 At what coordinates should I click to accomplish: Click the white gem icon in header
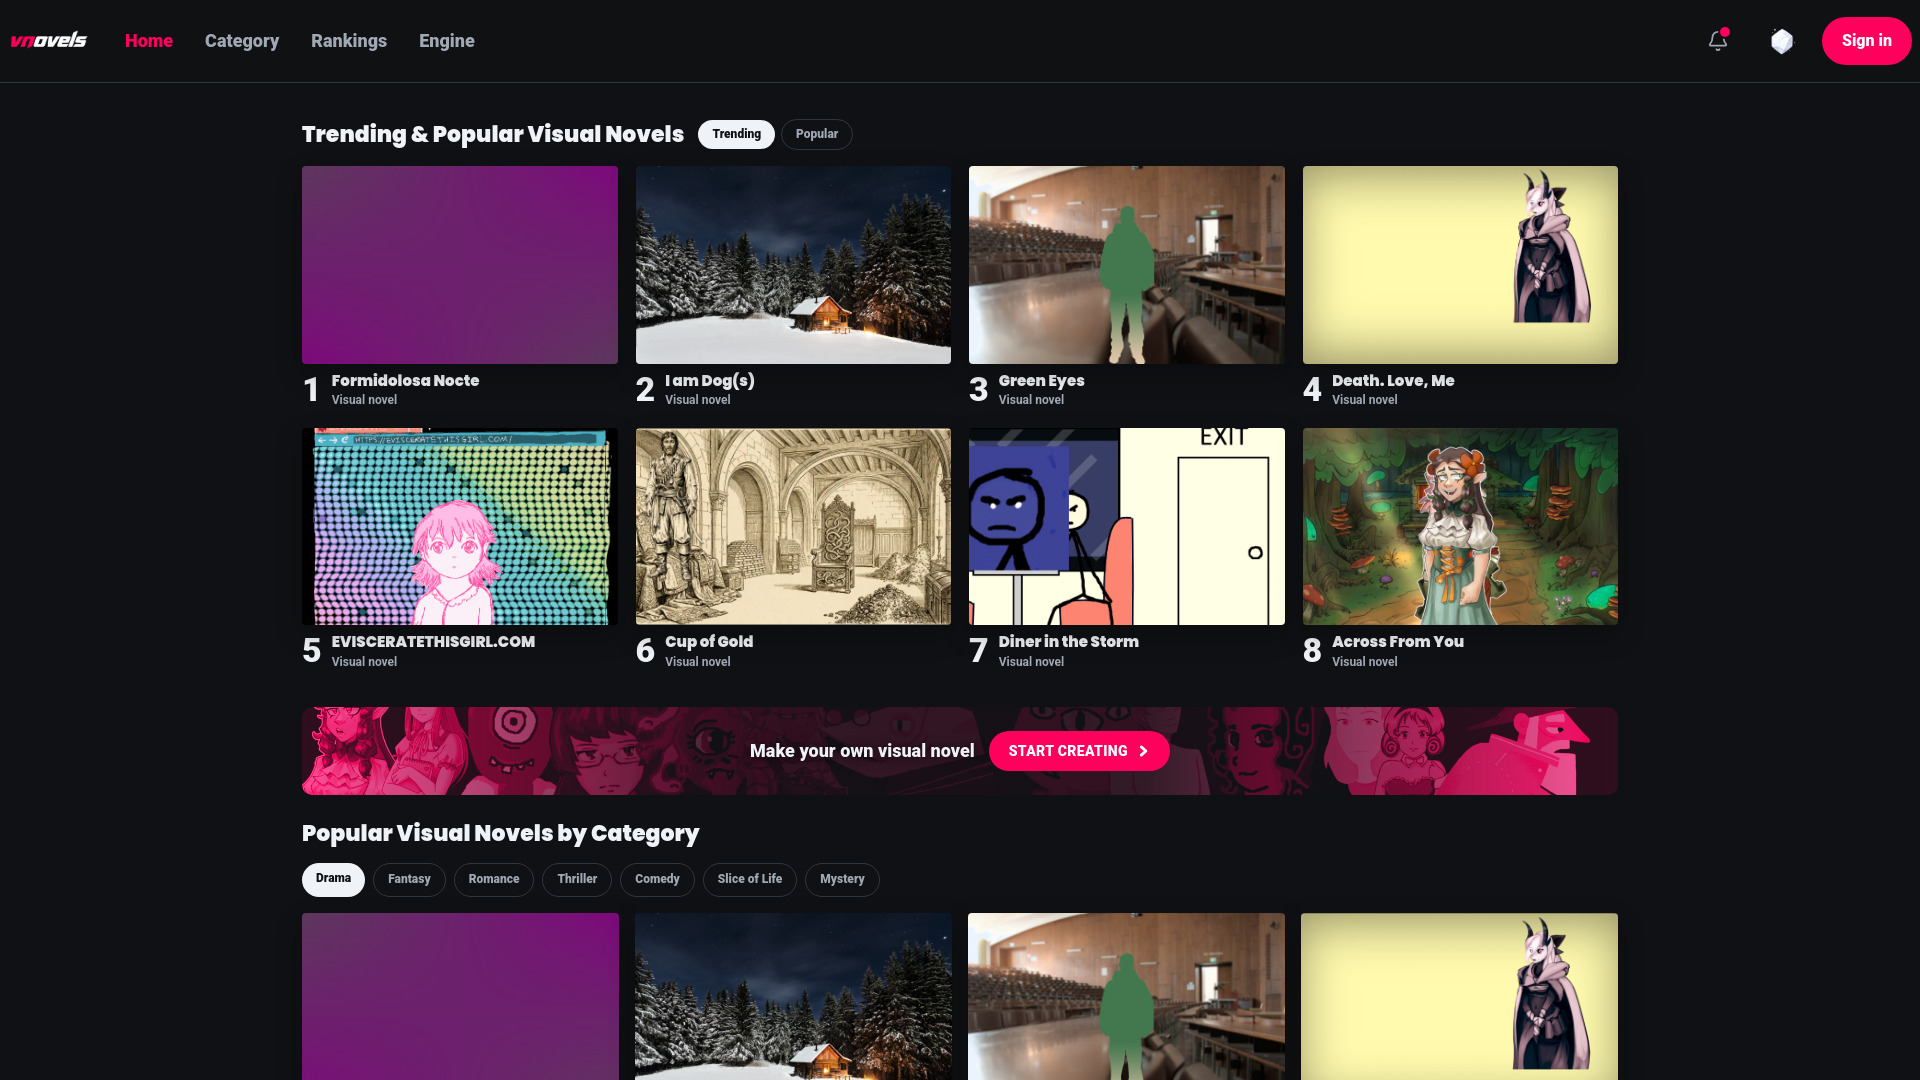click(x=1782, y=41)
